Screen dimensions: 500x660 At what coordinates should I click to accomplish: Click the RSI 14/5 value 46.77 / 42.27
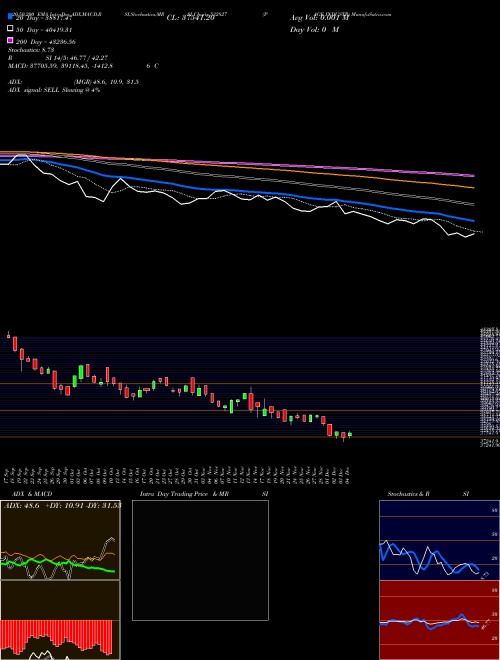[77, 58]
